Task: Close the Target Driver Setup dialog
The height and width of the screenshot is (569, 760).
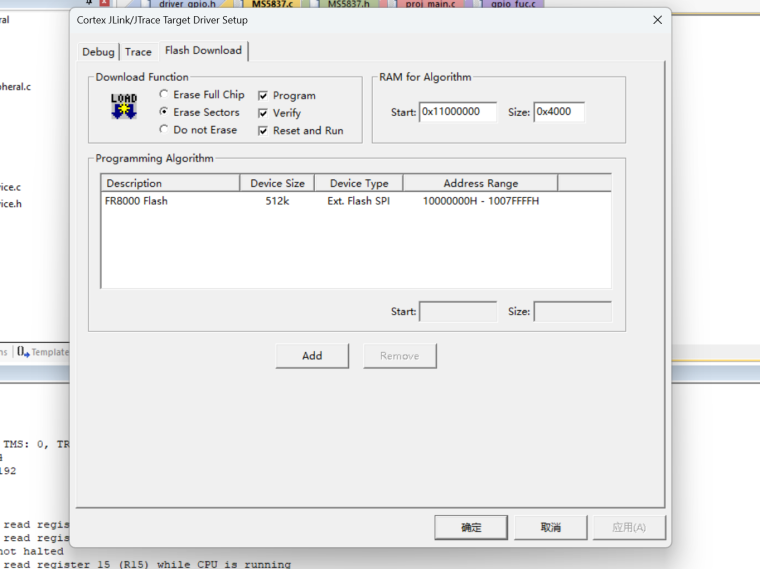Action: 657,20
